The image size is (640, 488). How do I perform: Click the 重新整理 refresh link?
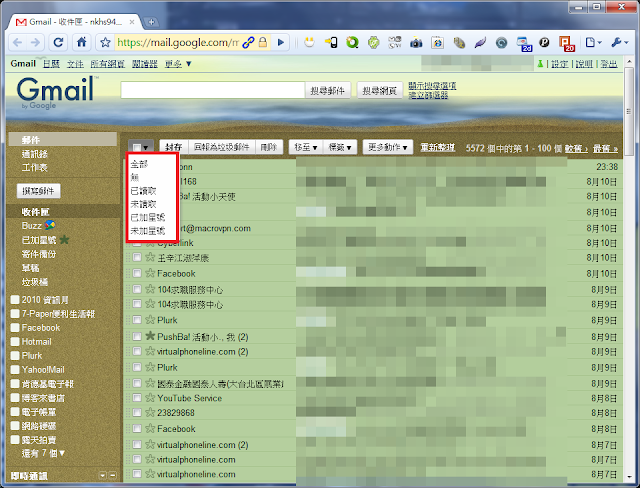[x=438, y=147]
